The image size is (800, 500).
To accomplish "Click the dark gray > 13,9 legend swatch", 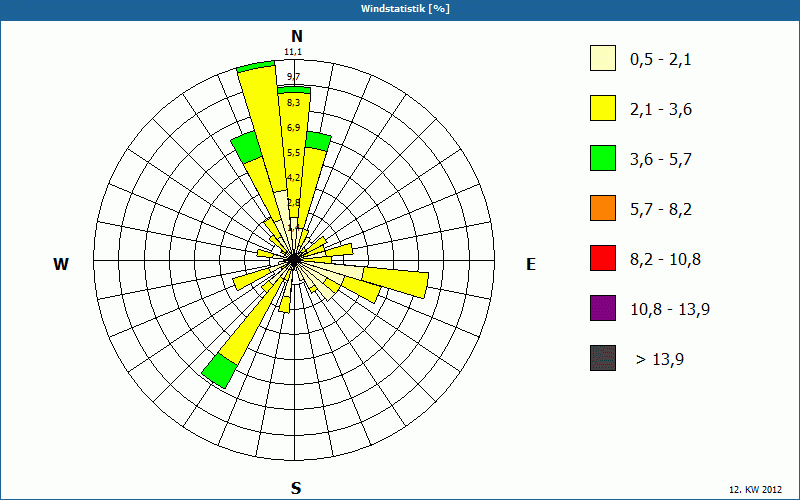I will pos(603,358).
